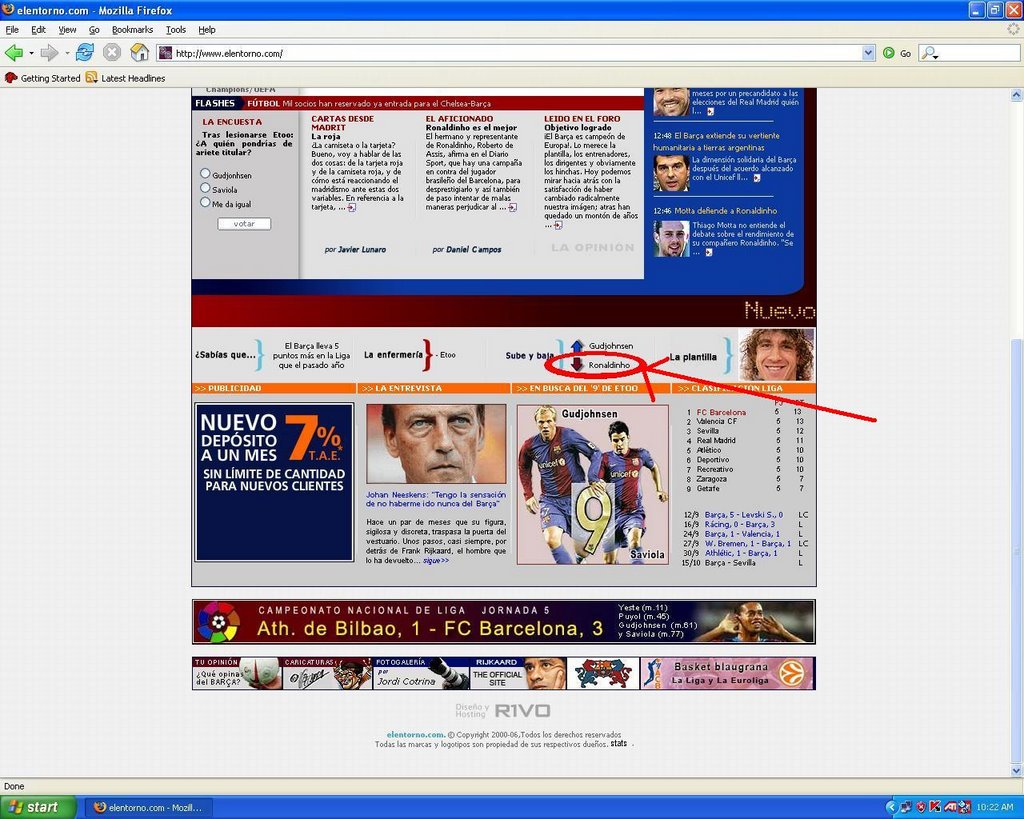The height and width of the screenshot is (819, 1024).
Task: Click the elentorno.com taskbar button
Action: click(148, 807)
